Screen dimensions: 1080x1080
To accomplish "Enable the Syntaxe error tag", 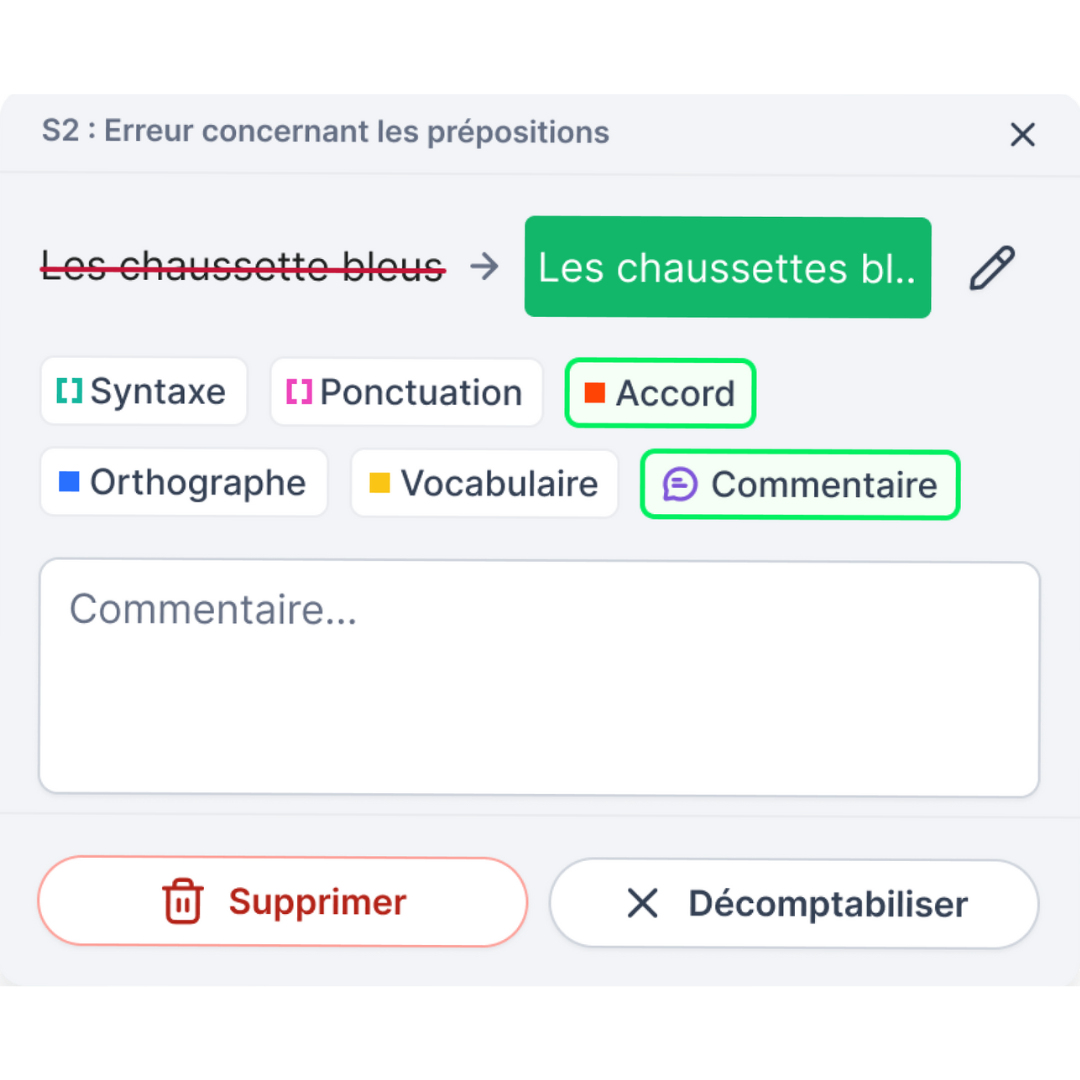I will coord(143,391).
